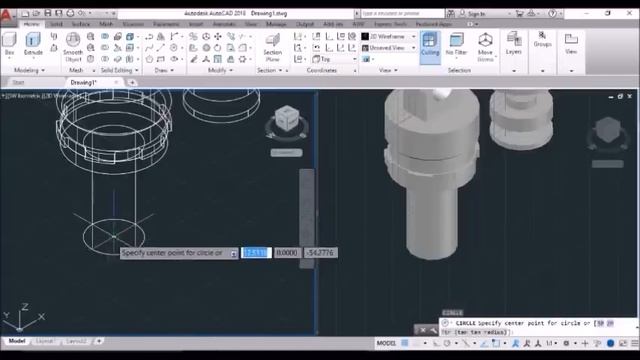The width and height of the screenshot is (640, 360).
Task: Expand the Draw panel
Action: [x=164, y=70]
